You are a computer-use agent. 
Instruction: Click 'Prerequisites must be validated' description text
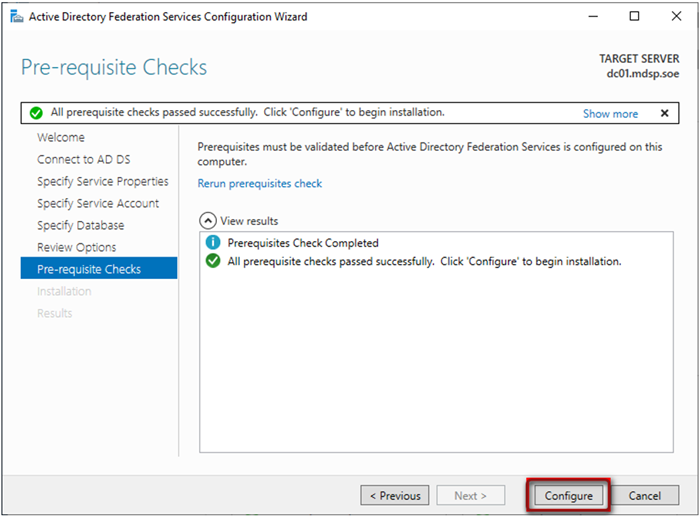[429, 154]
